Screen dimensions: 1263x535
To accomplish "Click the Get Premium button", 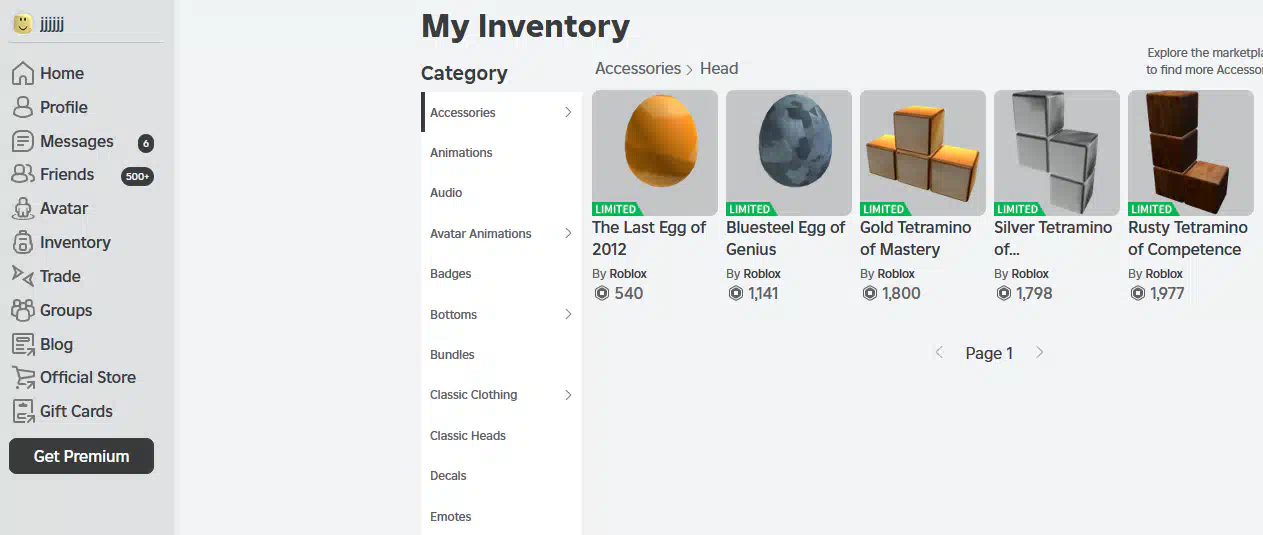I will tap(81, 456).
